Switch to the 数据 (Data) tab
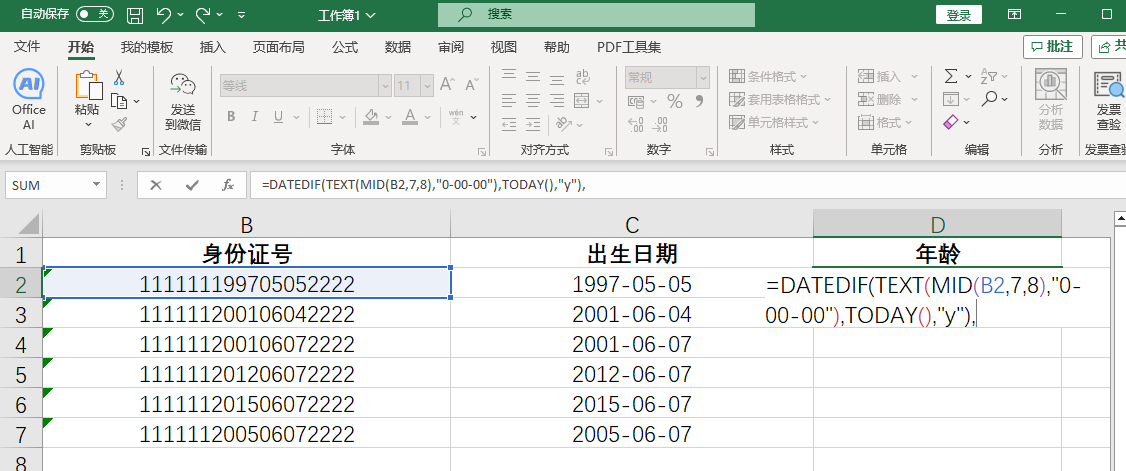This screenshot has height=471, width=1126. tap(398, 47)
